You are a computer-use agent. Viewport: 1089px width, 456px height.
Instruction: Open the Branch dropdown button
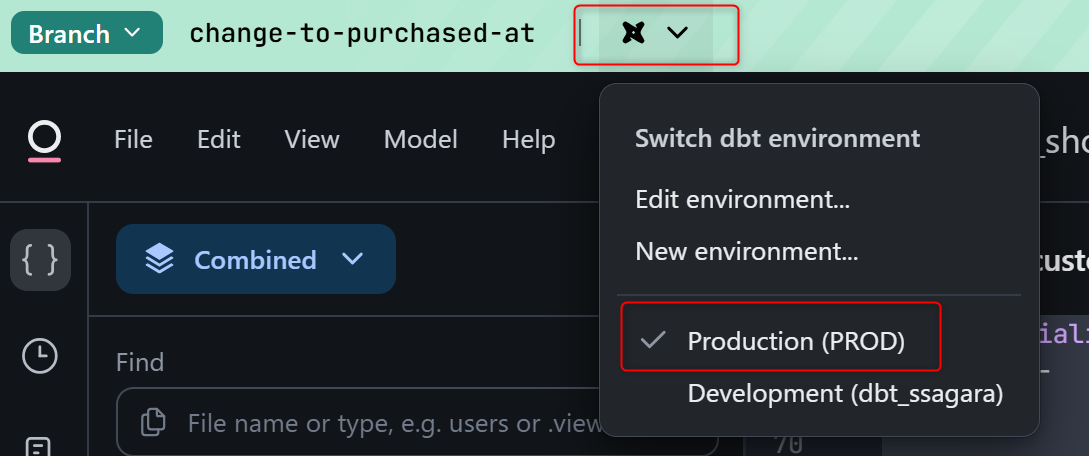[86, 33]
